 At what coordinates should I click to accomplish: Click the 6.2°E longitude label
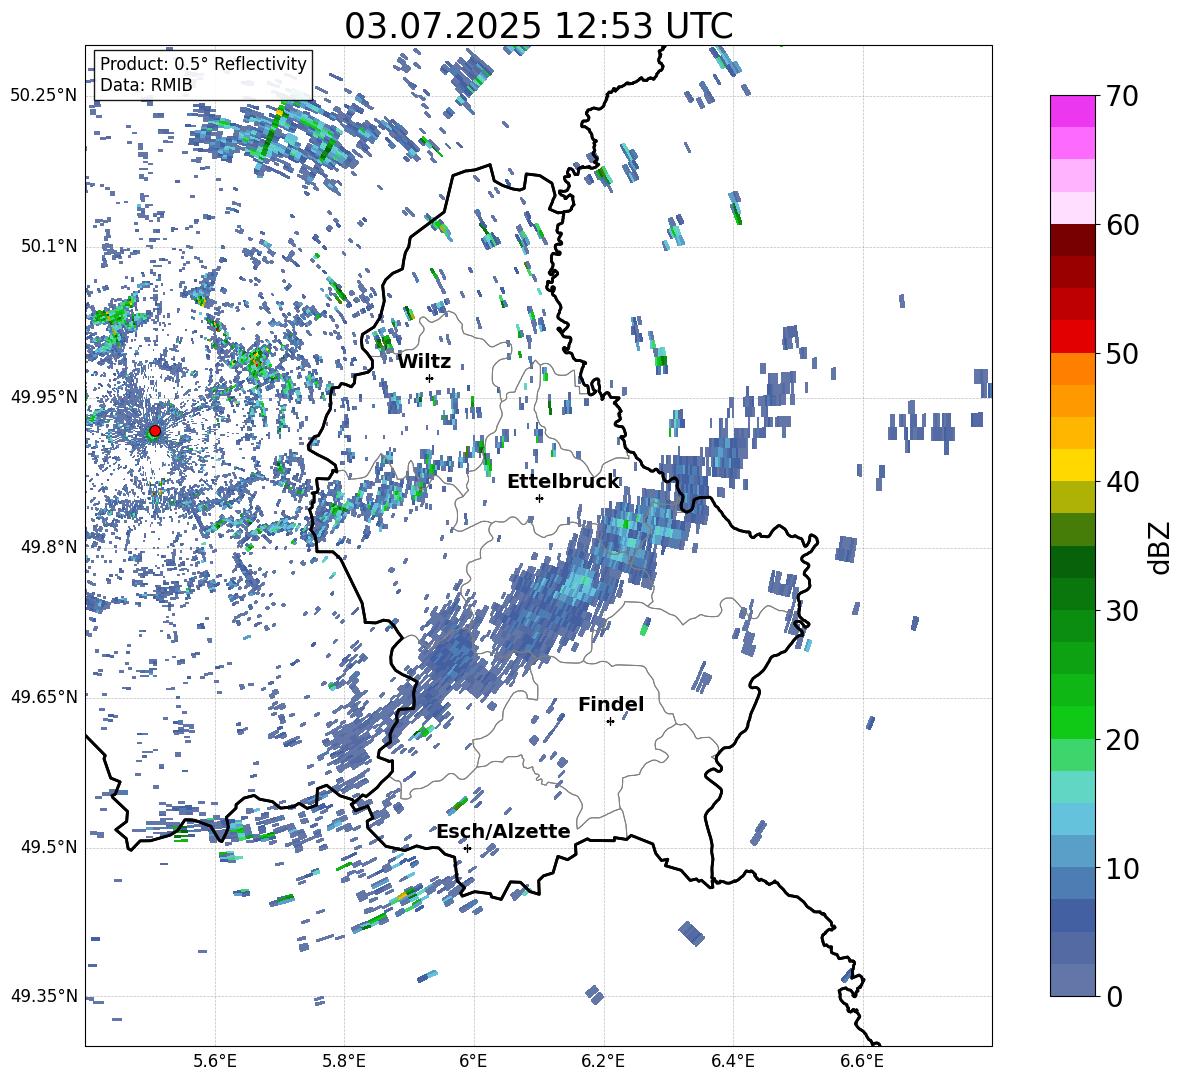tap(603, 1061)
